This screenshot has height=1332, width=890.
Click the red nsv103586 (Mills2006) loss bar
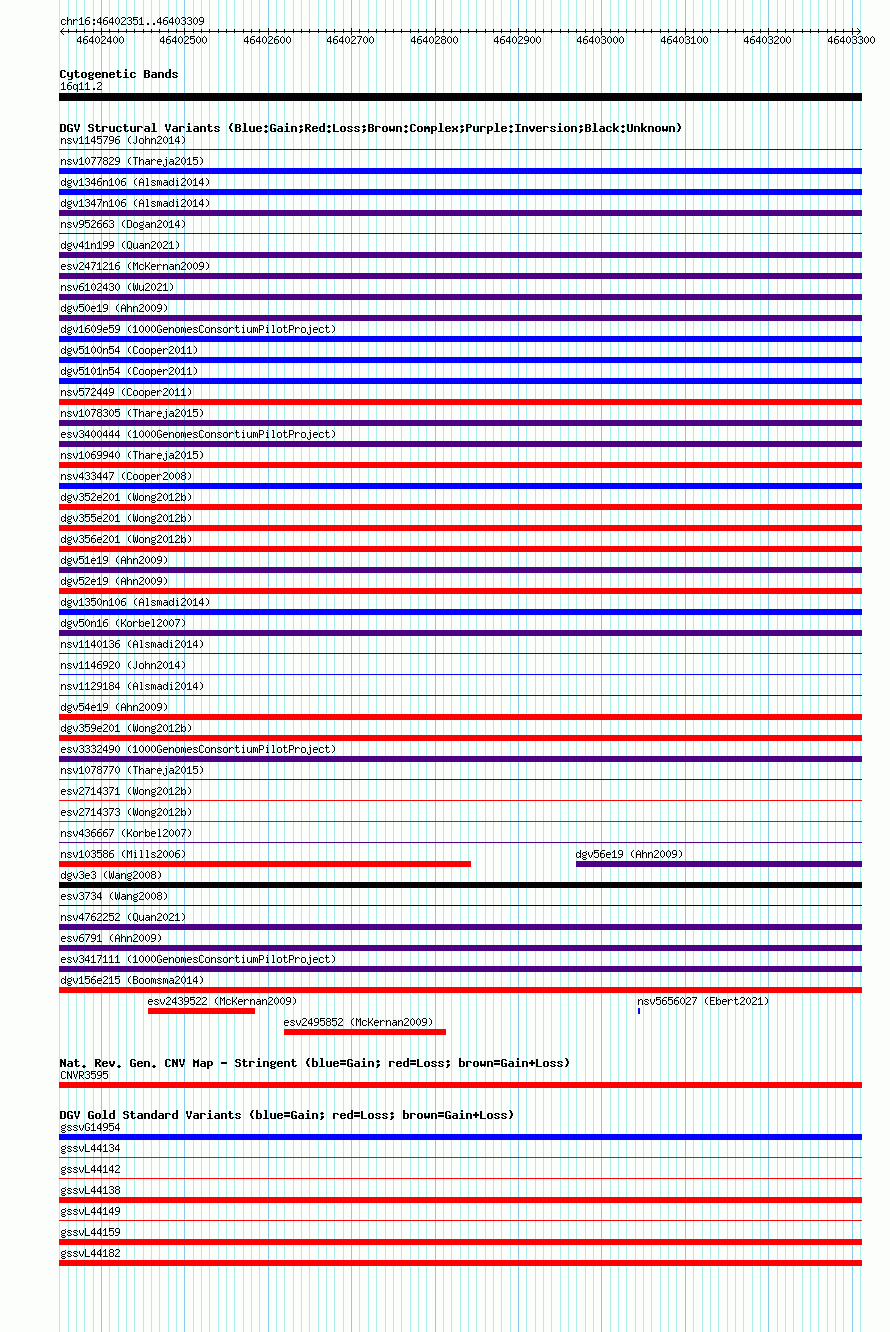point(265,864)
